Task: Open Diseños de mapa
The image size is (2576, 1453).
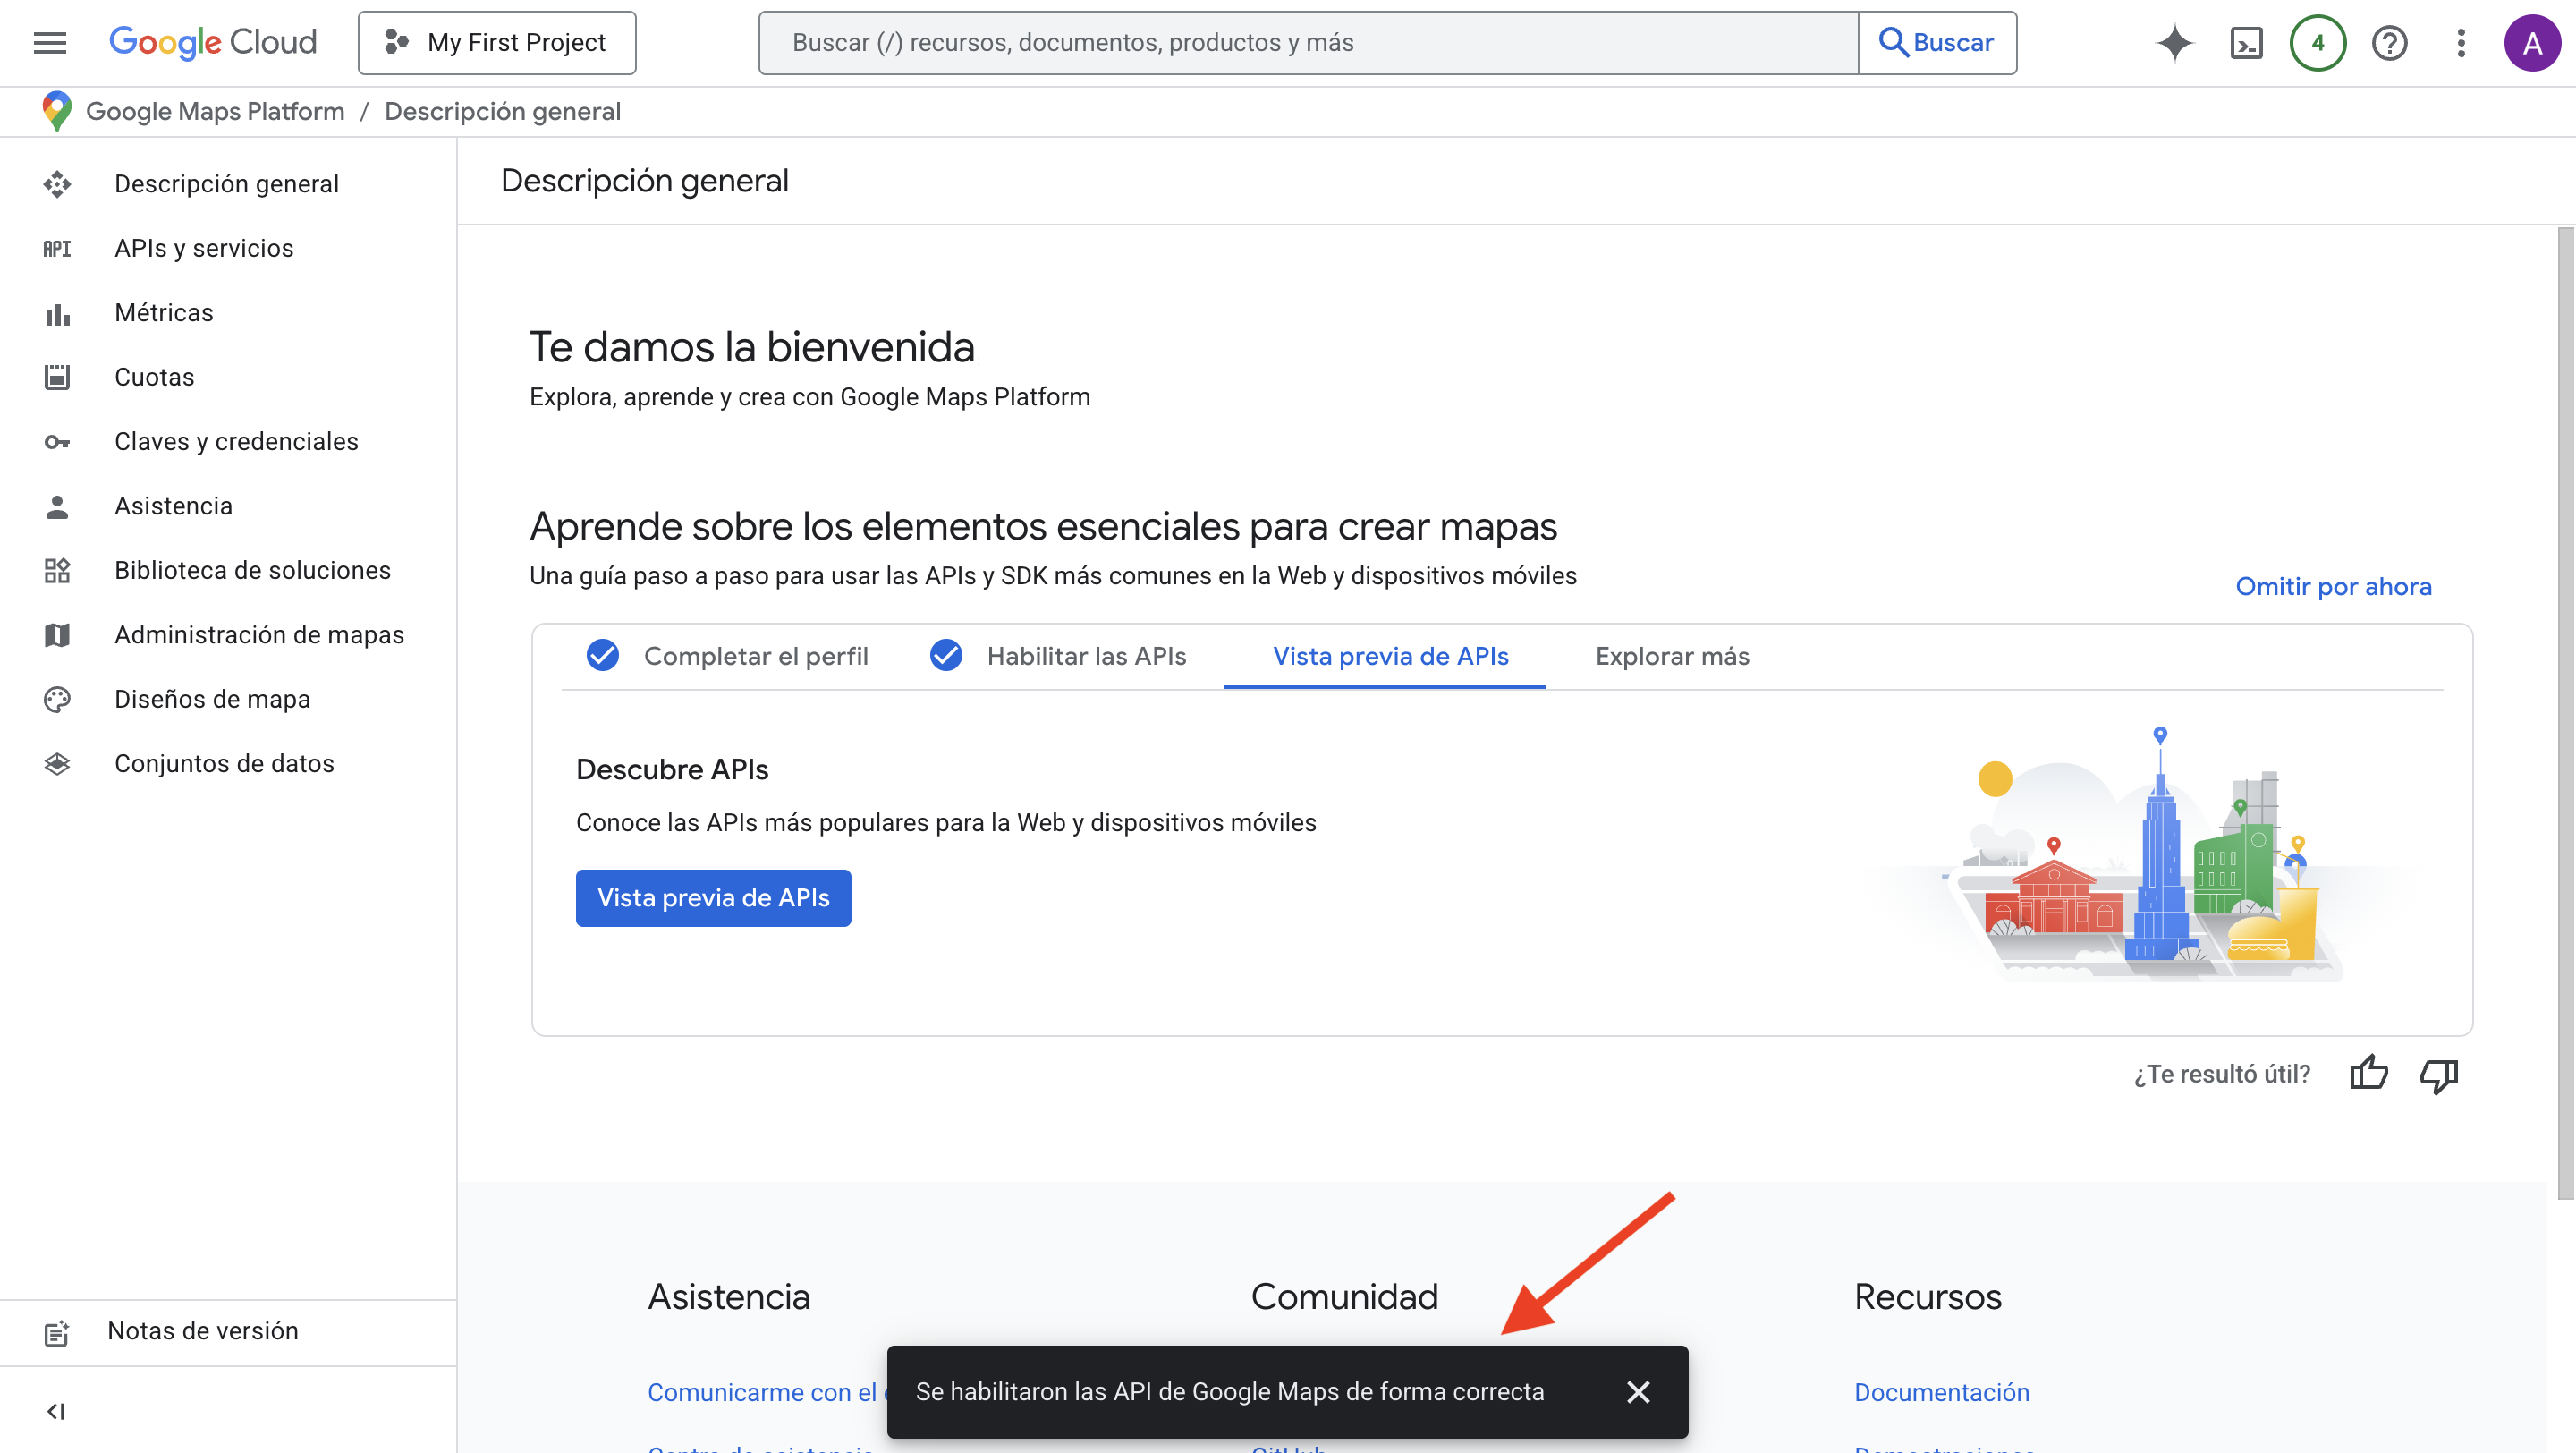Action: point(212,699)
